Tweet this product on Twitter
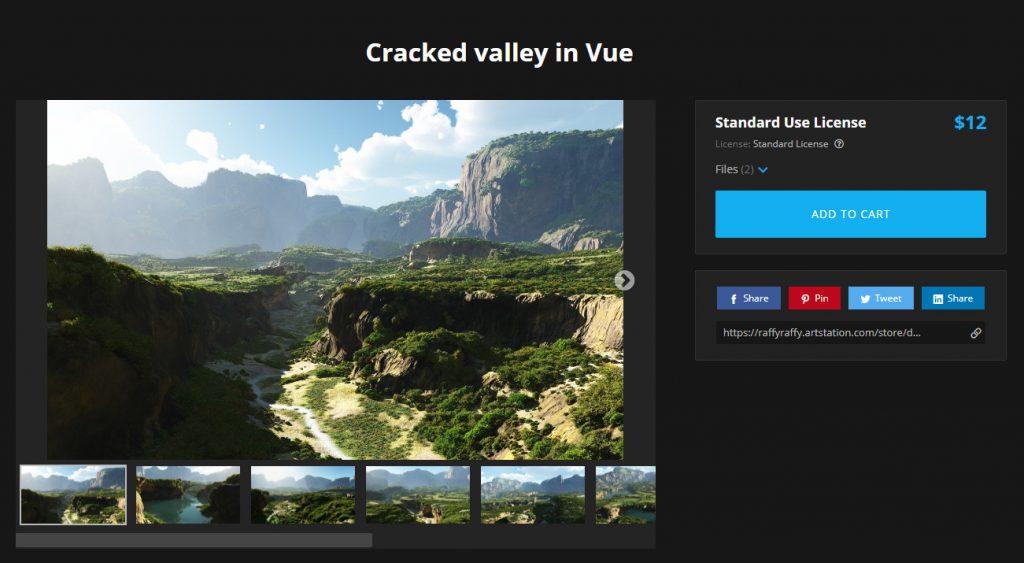1024x563 pixels. (880, 298)
